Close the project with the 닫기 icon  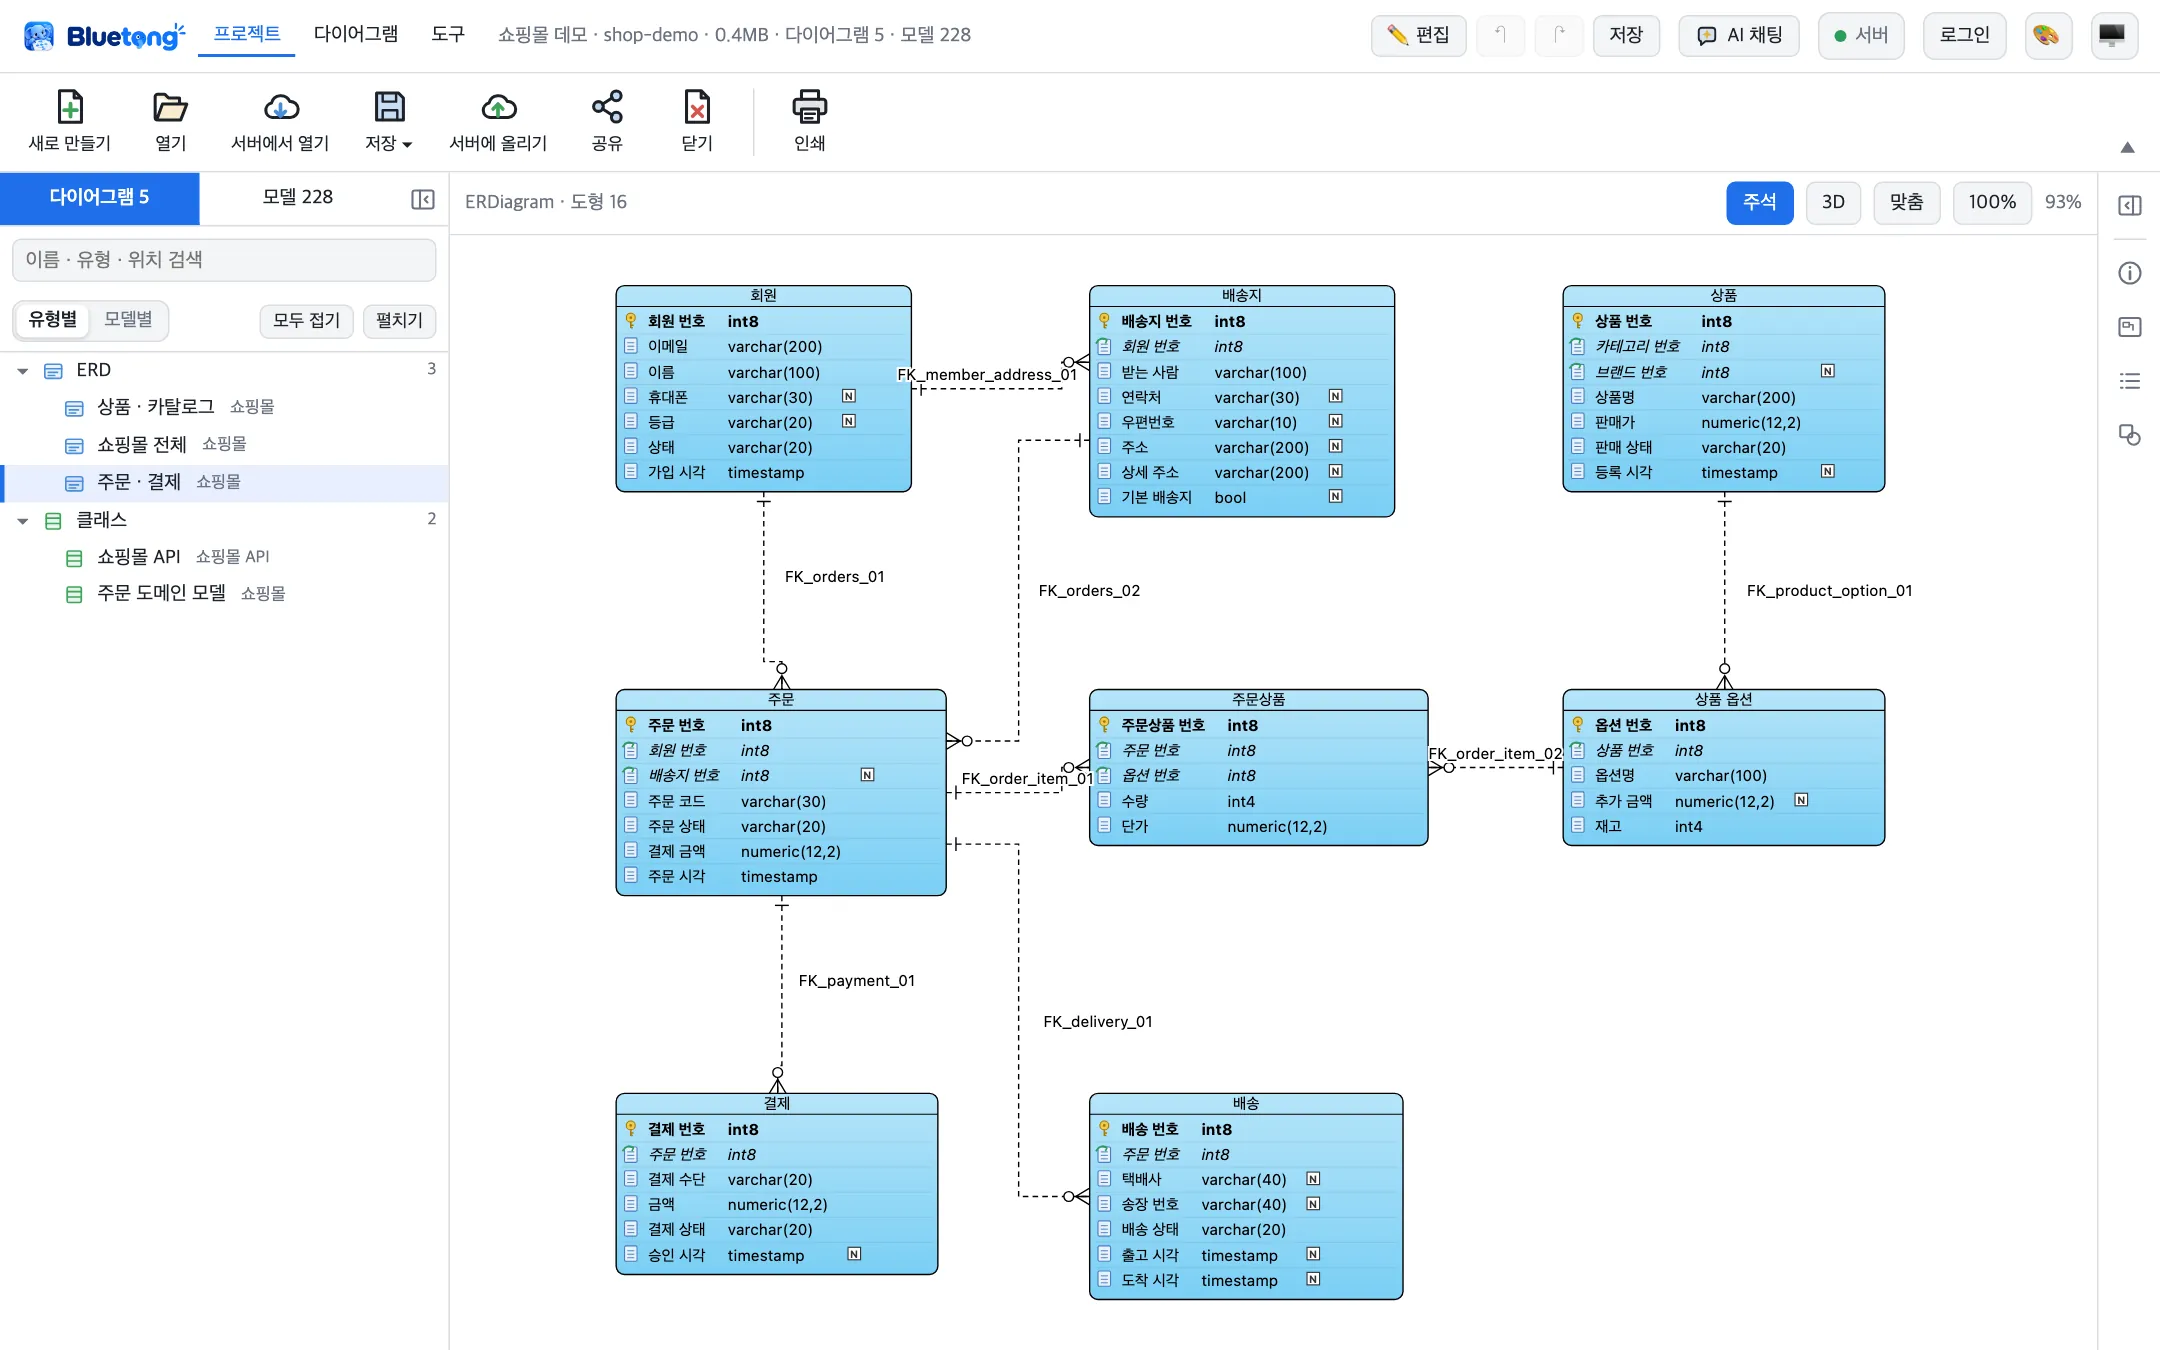point(697,107)
